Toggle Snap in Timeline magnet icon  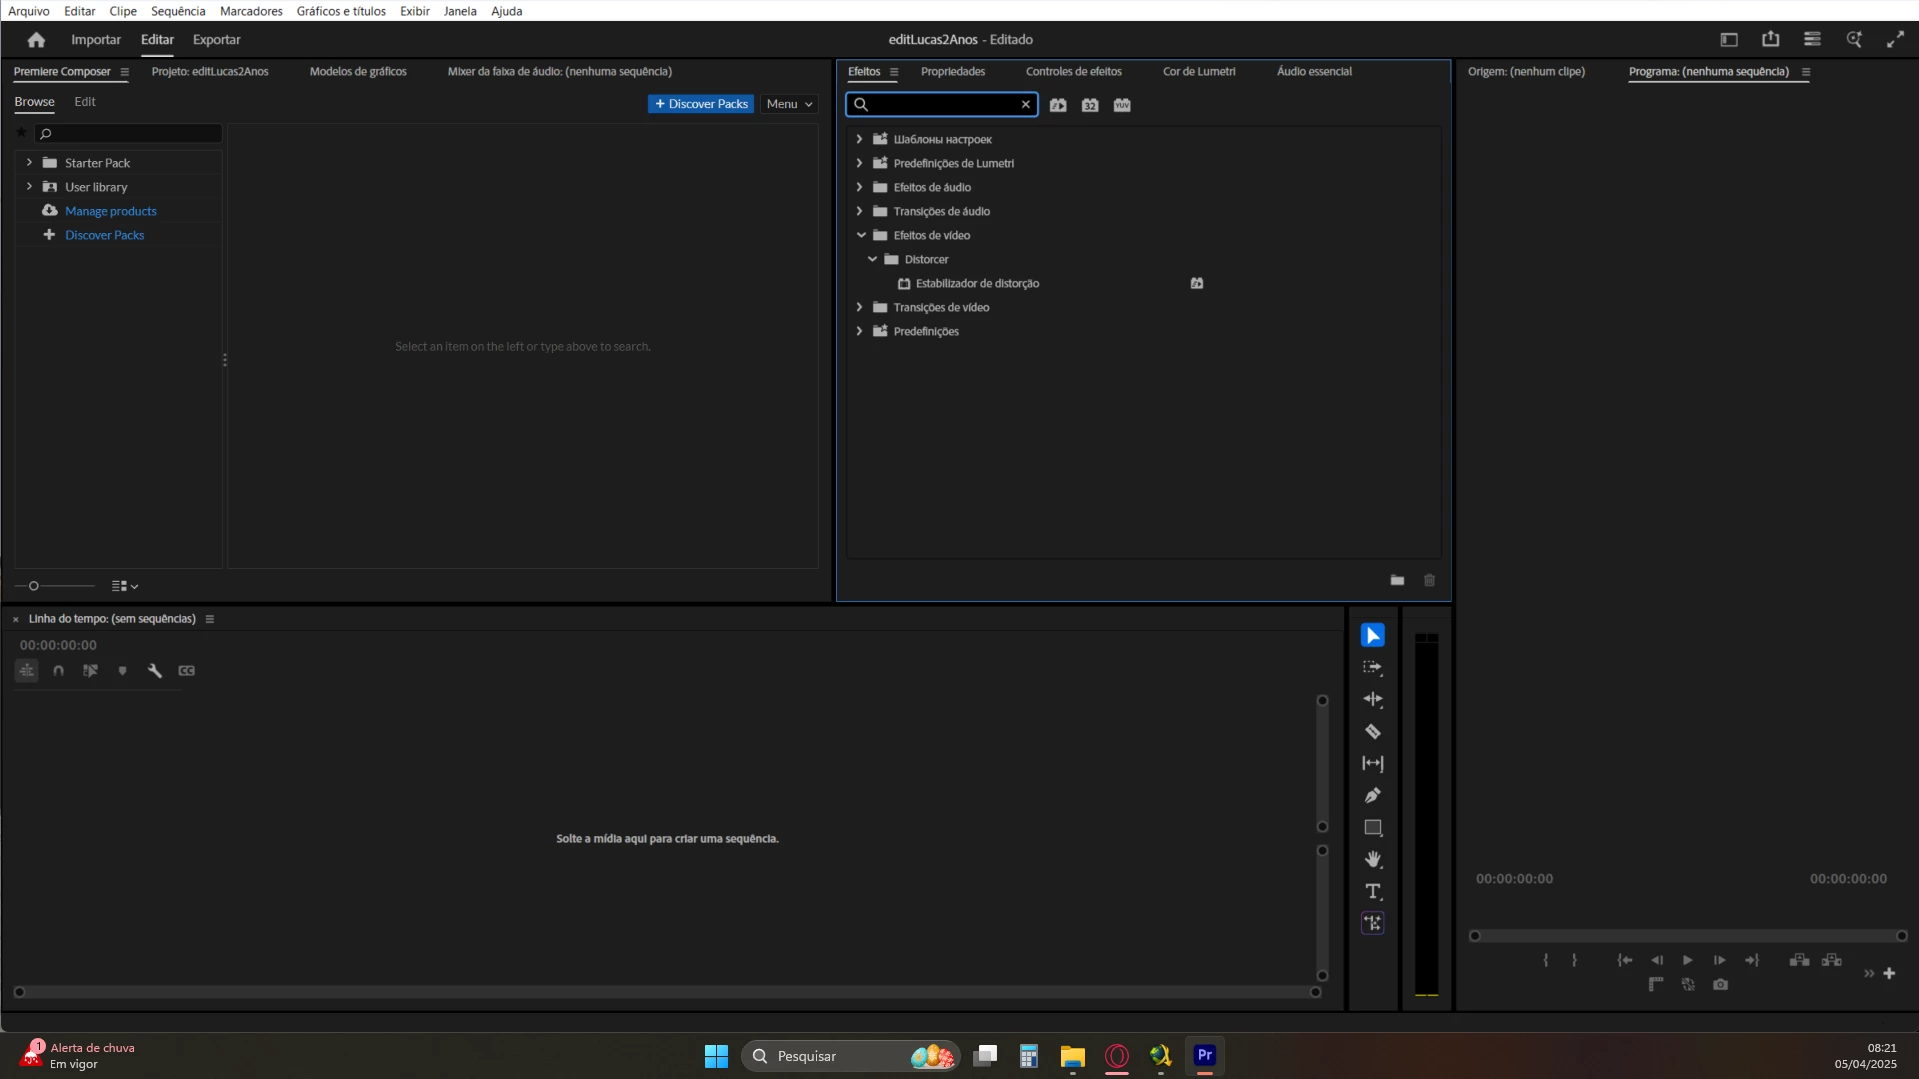point(58,671)
